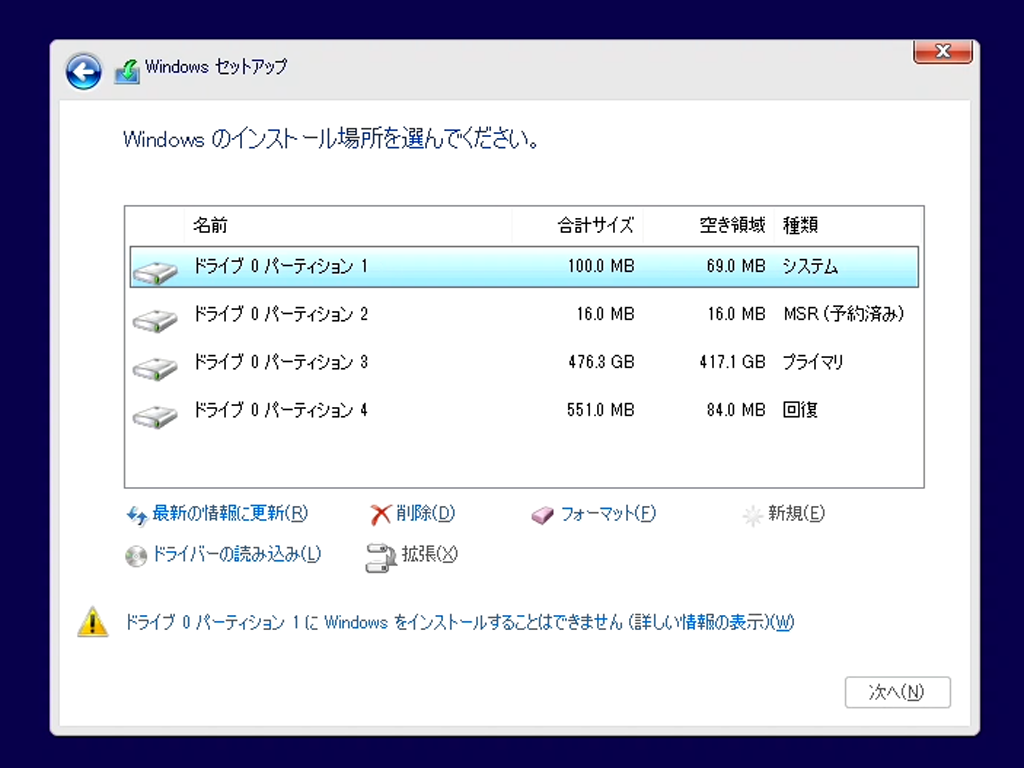Click the 417.1 GB free space cell
The image size is (1024, 768).
pyautogui.click(x=732, y=362)
